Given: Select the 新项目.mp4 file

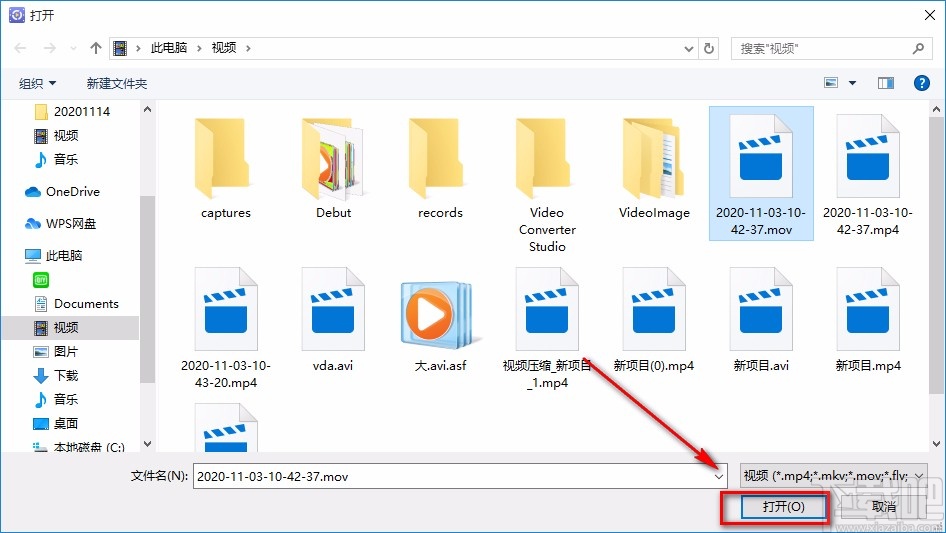Looking at the screenshot, I should coord(868,320).
